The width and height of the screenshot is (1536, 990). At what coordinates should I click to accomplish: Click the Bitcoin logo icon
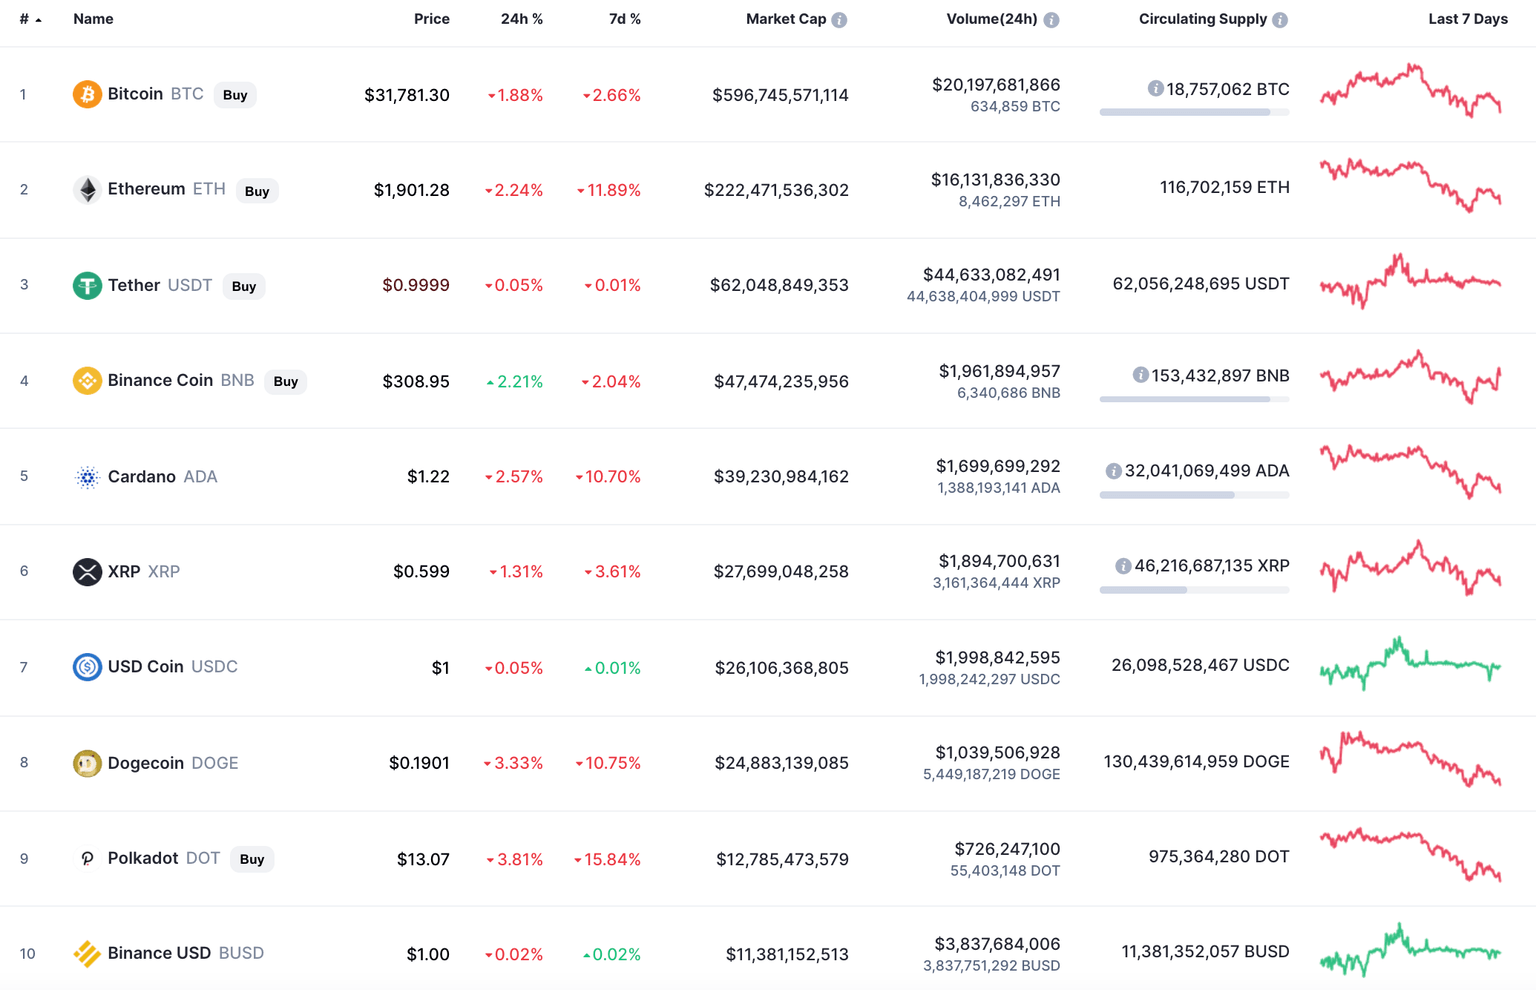pos(87,94)
